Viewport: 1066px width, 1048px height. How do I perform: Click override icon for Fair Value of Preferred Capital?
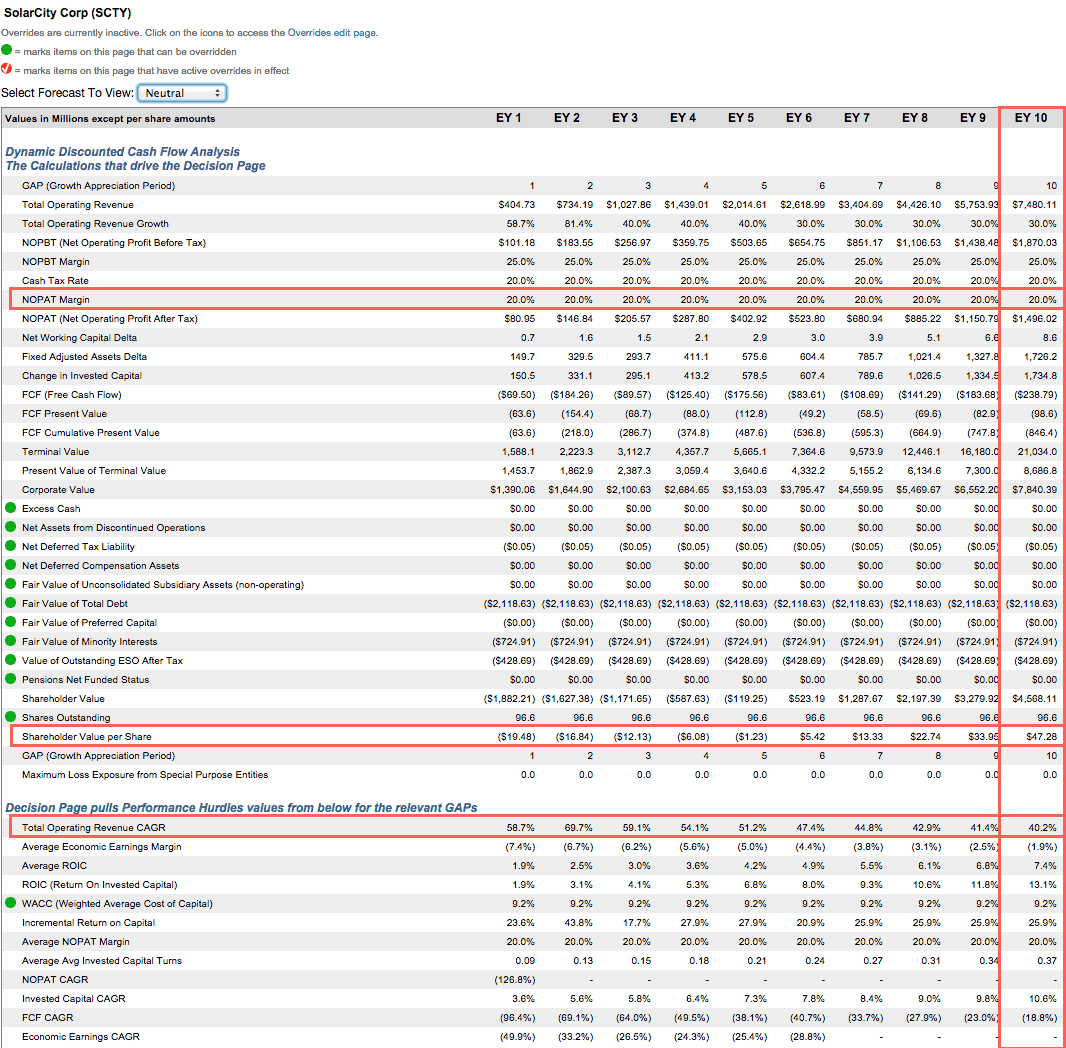point(10,622)
